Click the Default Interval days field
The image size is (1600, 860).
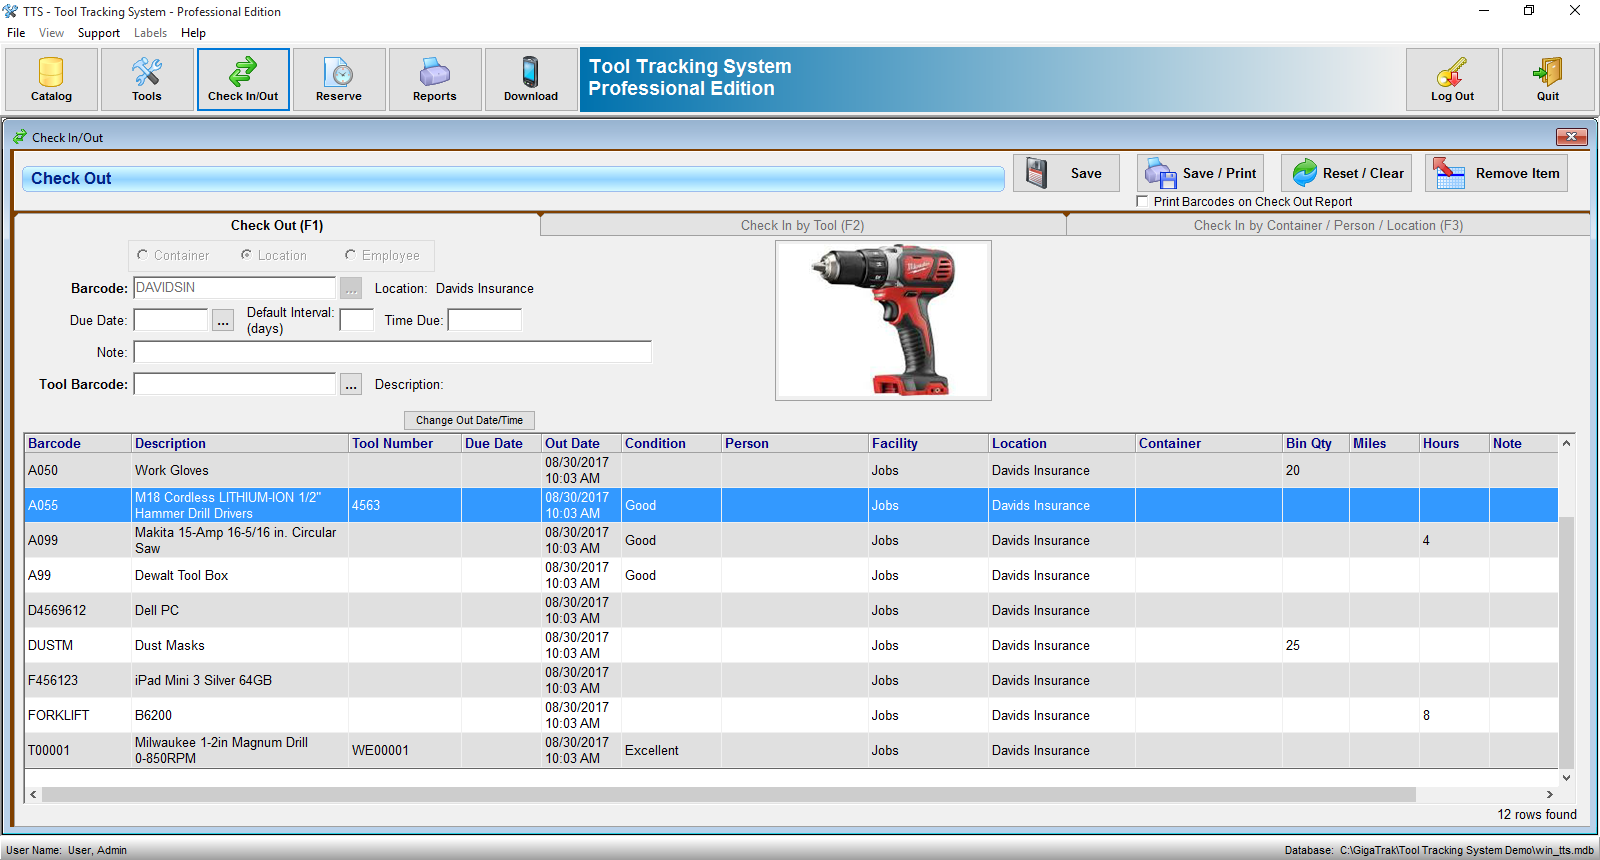click(357, 320)
